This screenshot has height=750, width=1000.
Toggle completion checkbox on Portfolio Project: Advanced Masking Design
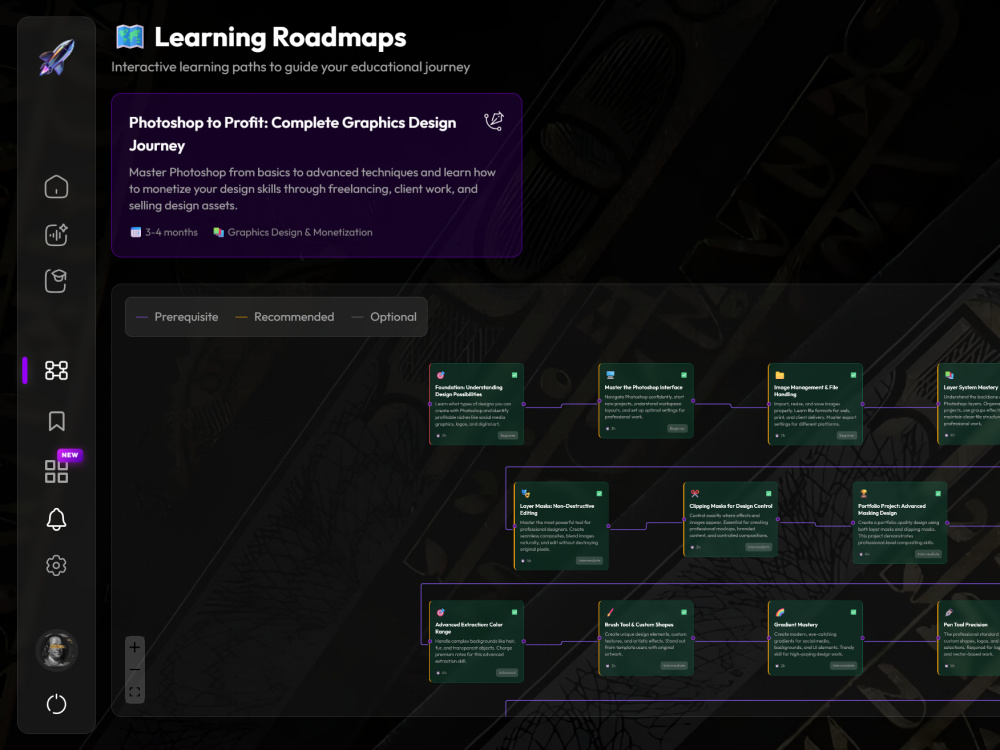(x=938, y=494)
